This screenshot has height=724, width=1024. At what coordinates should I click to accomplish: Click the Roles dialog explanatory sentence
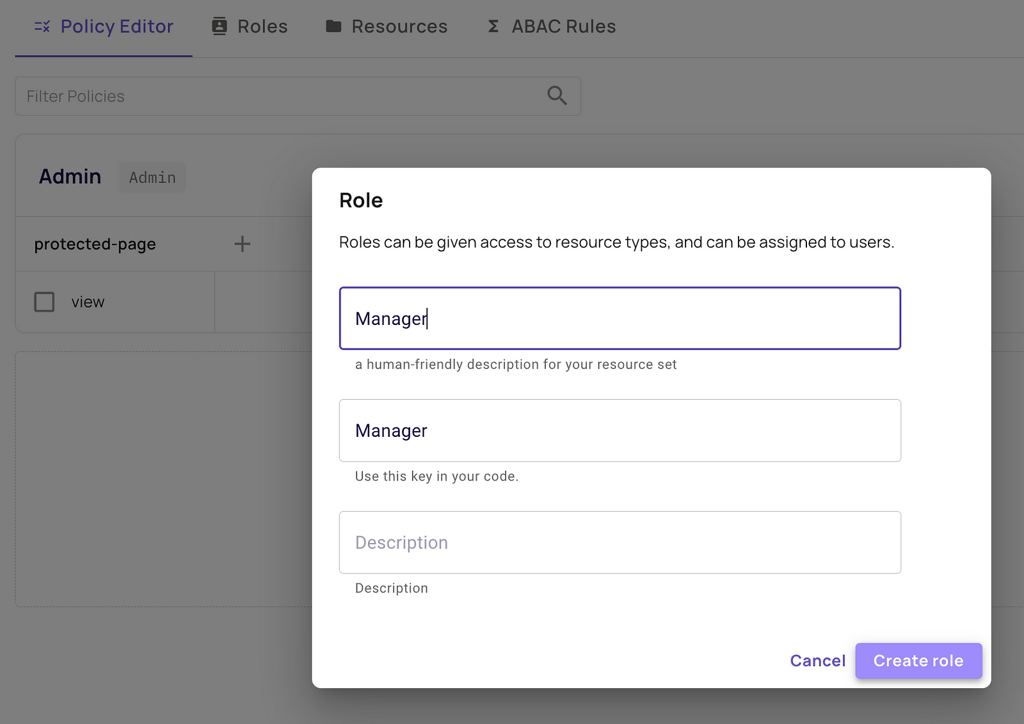(x=616, y=242)
